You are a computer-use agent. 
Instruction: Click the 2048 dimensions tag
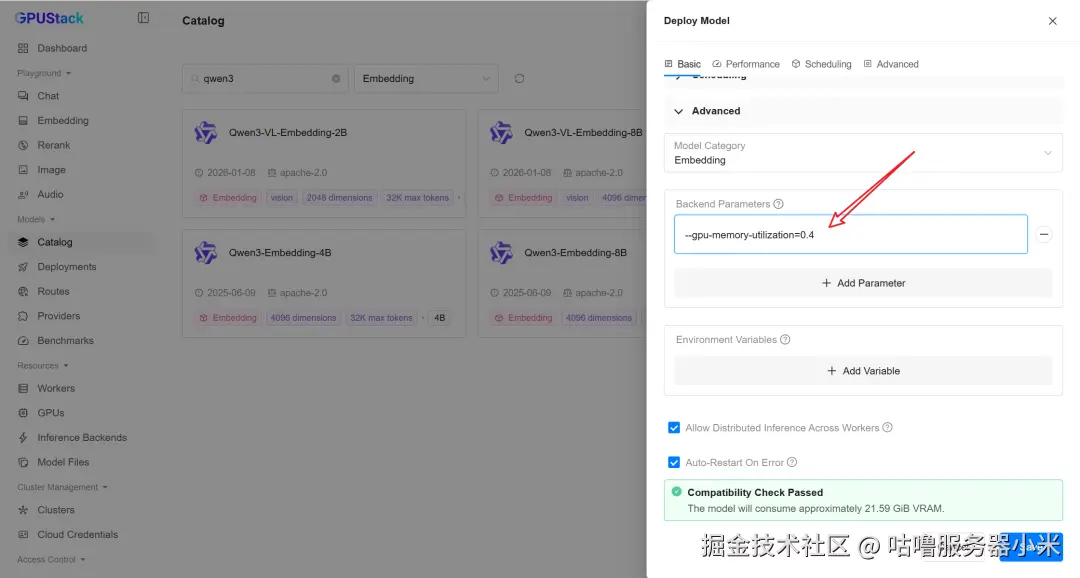tap(340, 198)
